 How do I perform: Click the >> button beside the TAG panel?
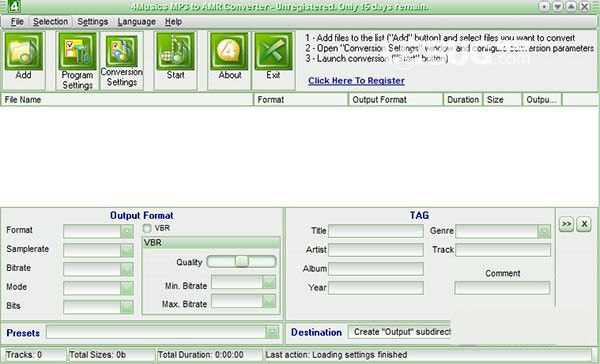tap(566, 224)
